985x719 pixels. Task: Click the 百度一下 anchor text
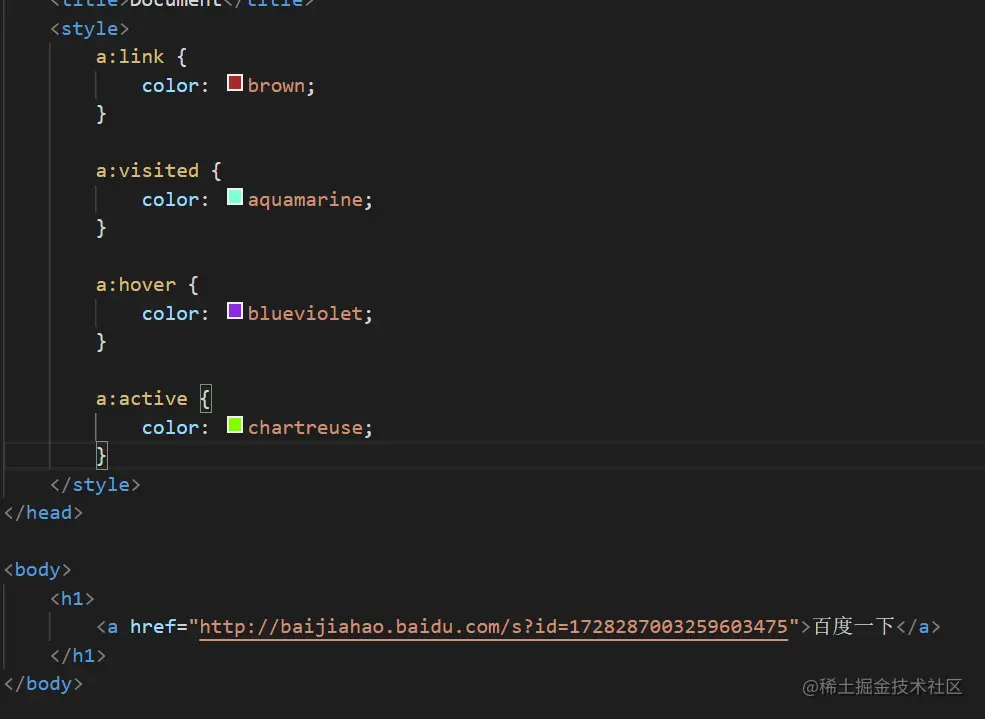click(x=855, y=626)
